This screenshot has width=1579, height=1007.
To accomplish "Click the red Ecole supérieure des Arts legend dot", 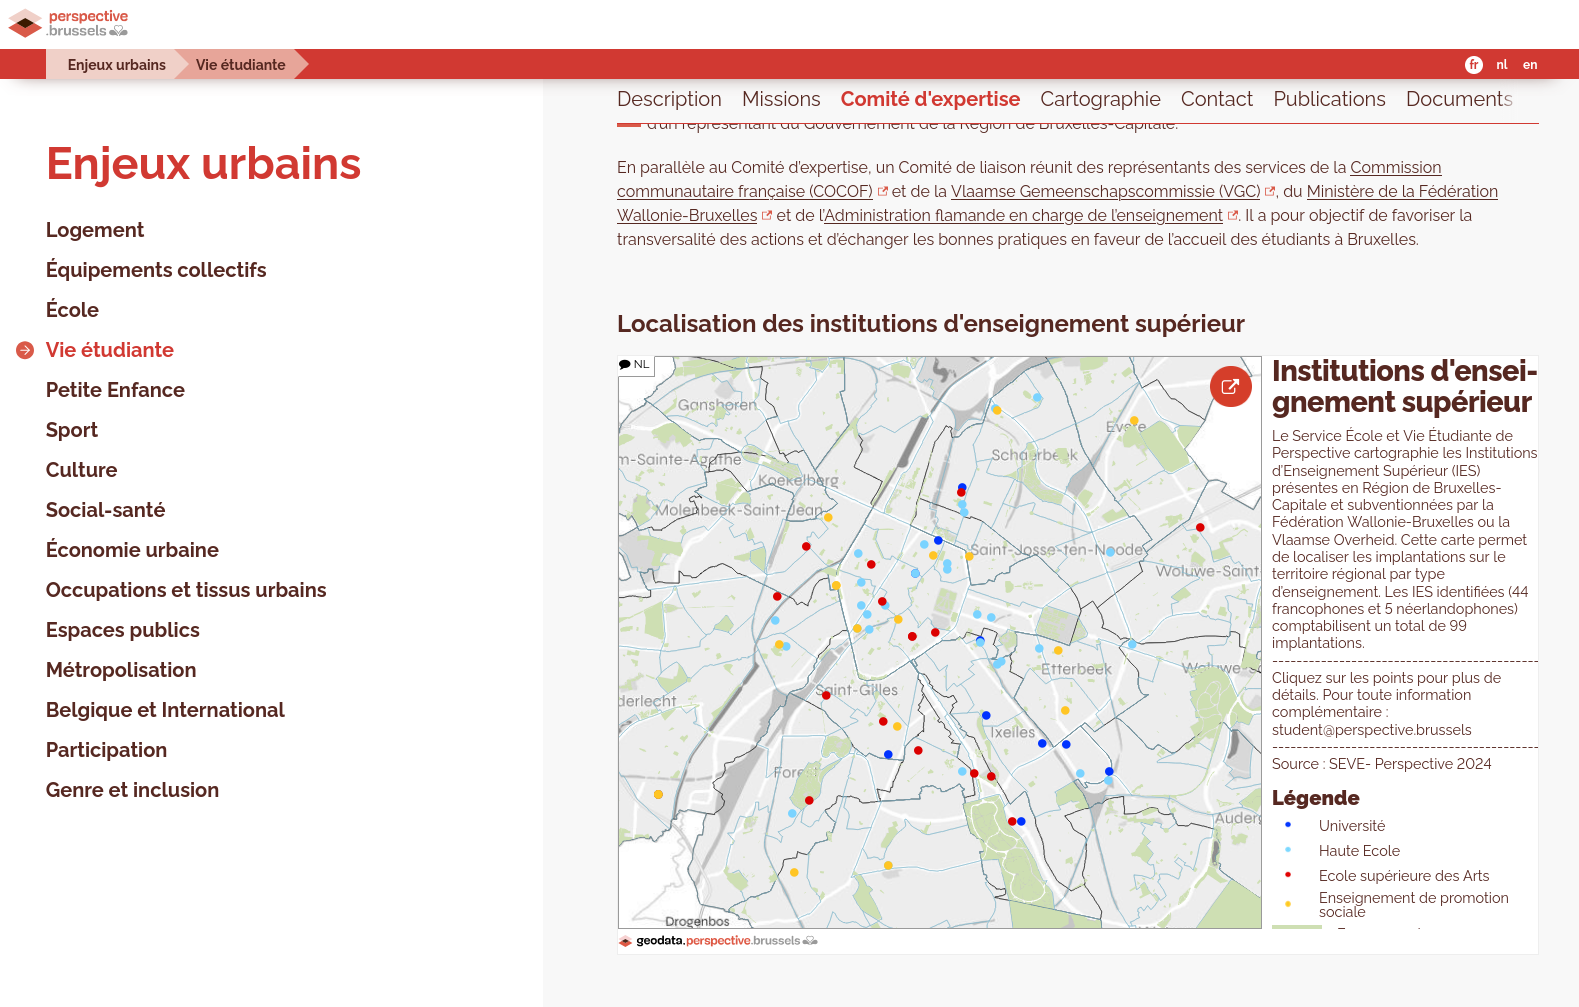I will click(x=1288, y=875).
